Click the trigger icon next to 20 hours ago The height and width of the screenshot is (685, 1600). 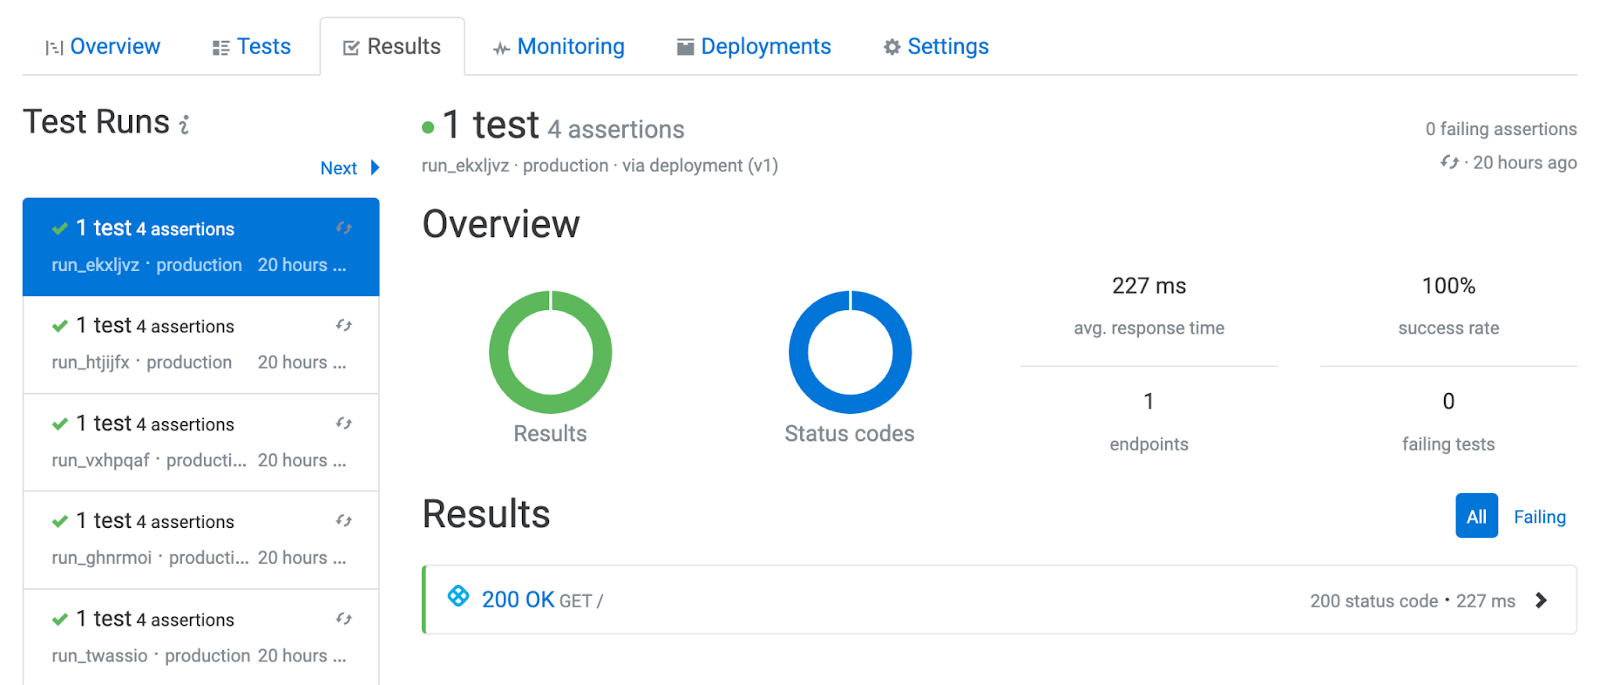click(1449, 161)
